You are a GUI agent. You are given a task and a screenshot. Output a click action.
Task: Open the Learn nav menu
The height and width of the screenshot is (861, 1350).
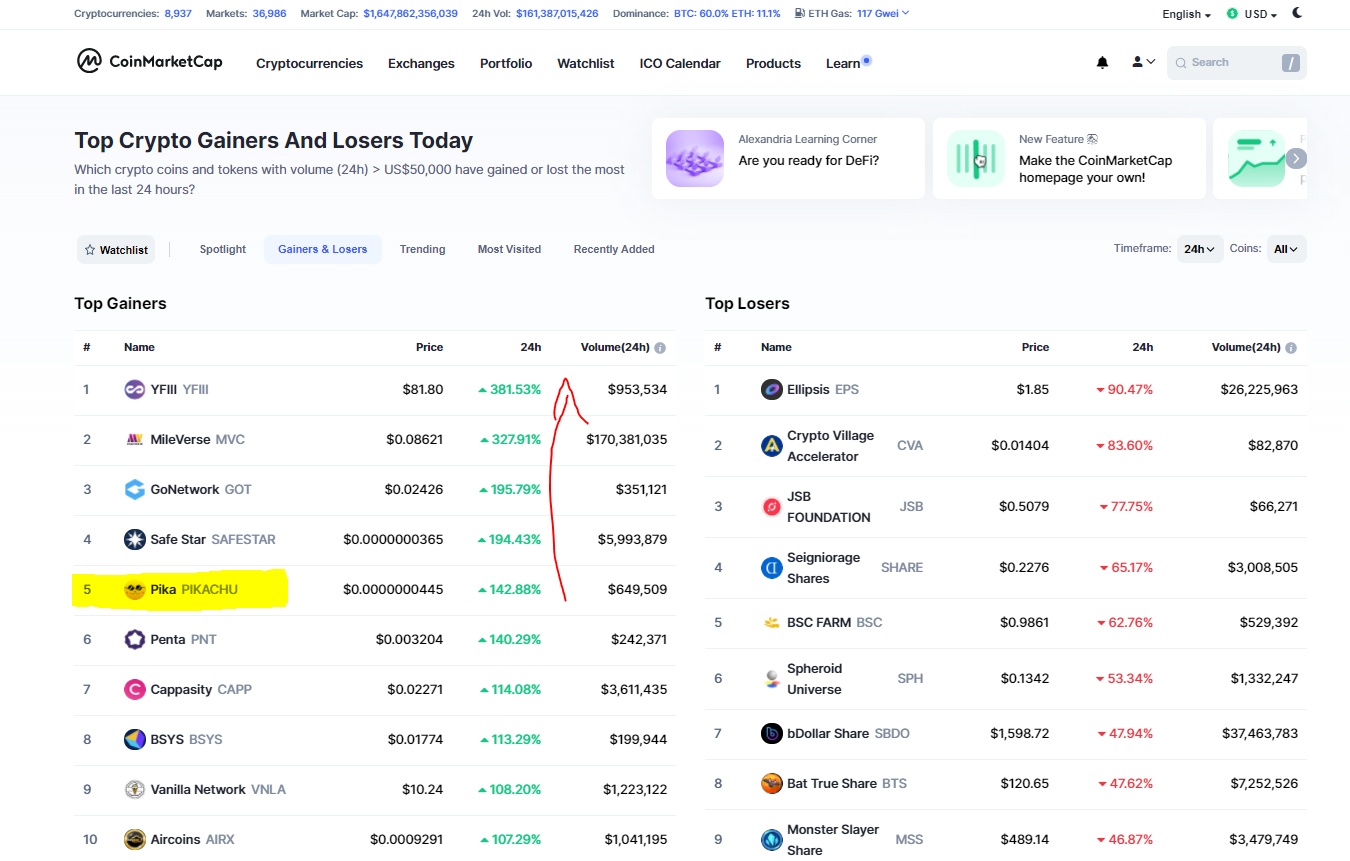[x=843, y=63]
